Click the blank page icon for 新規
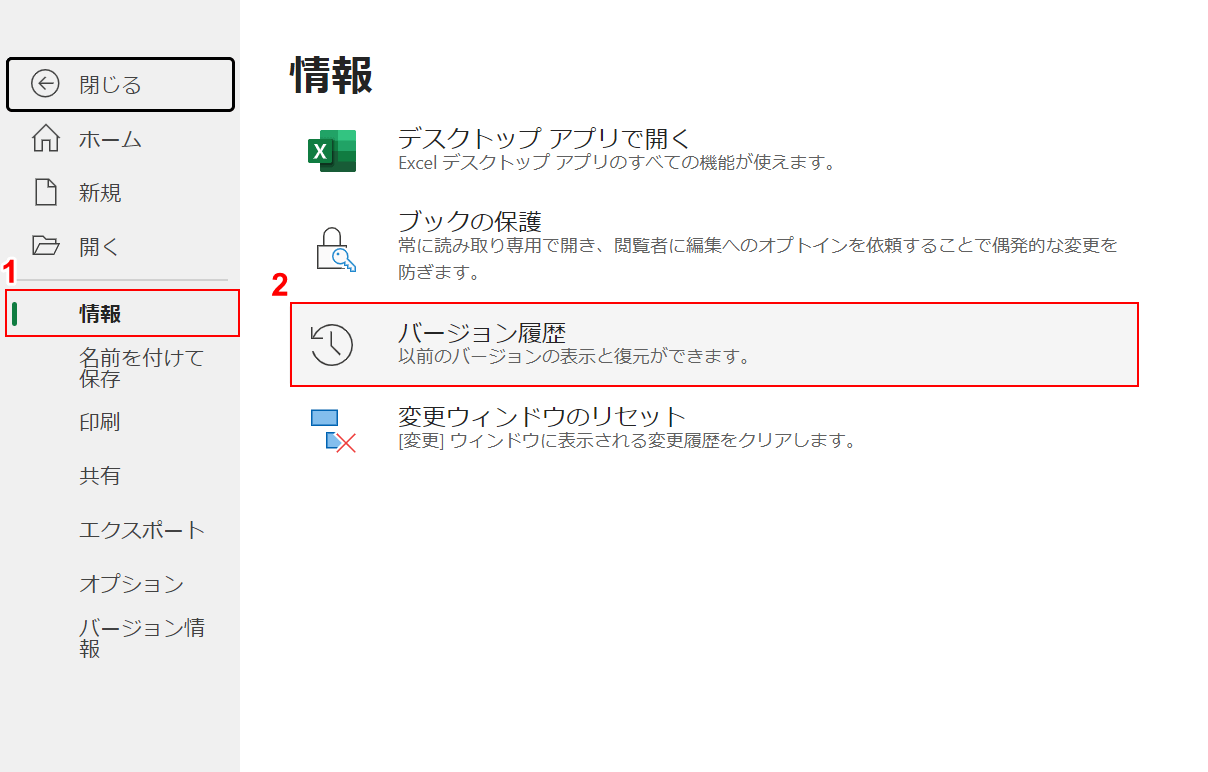The image size is (1208, 772). coord(46,192)
